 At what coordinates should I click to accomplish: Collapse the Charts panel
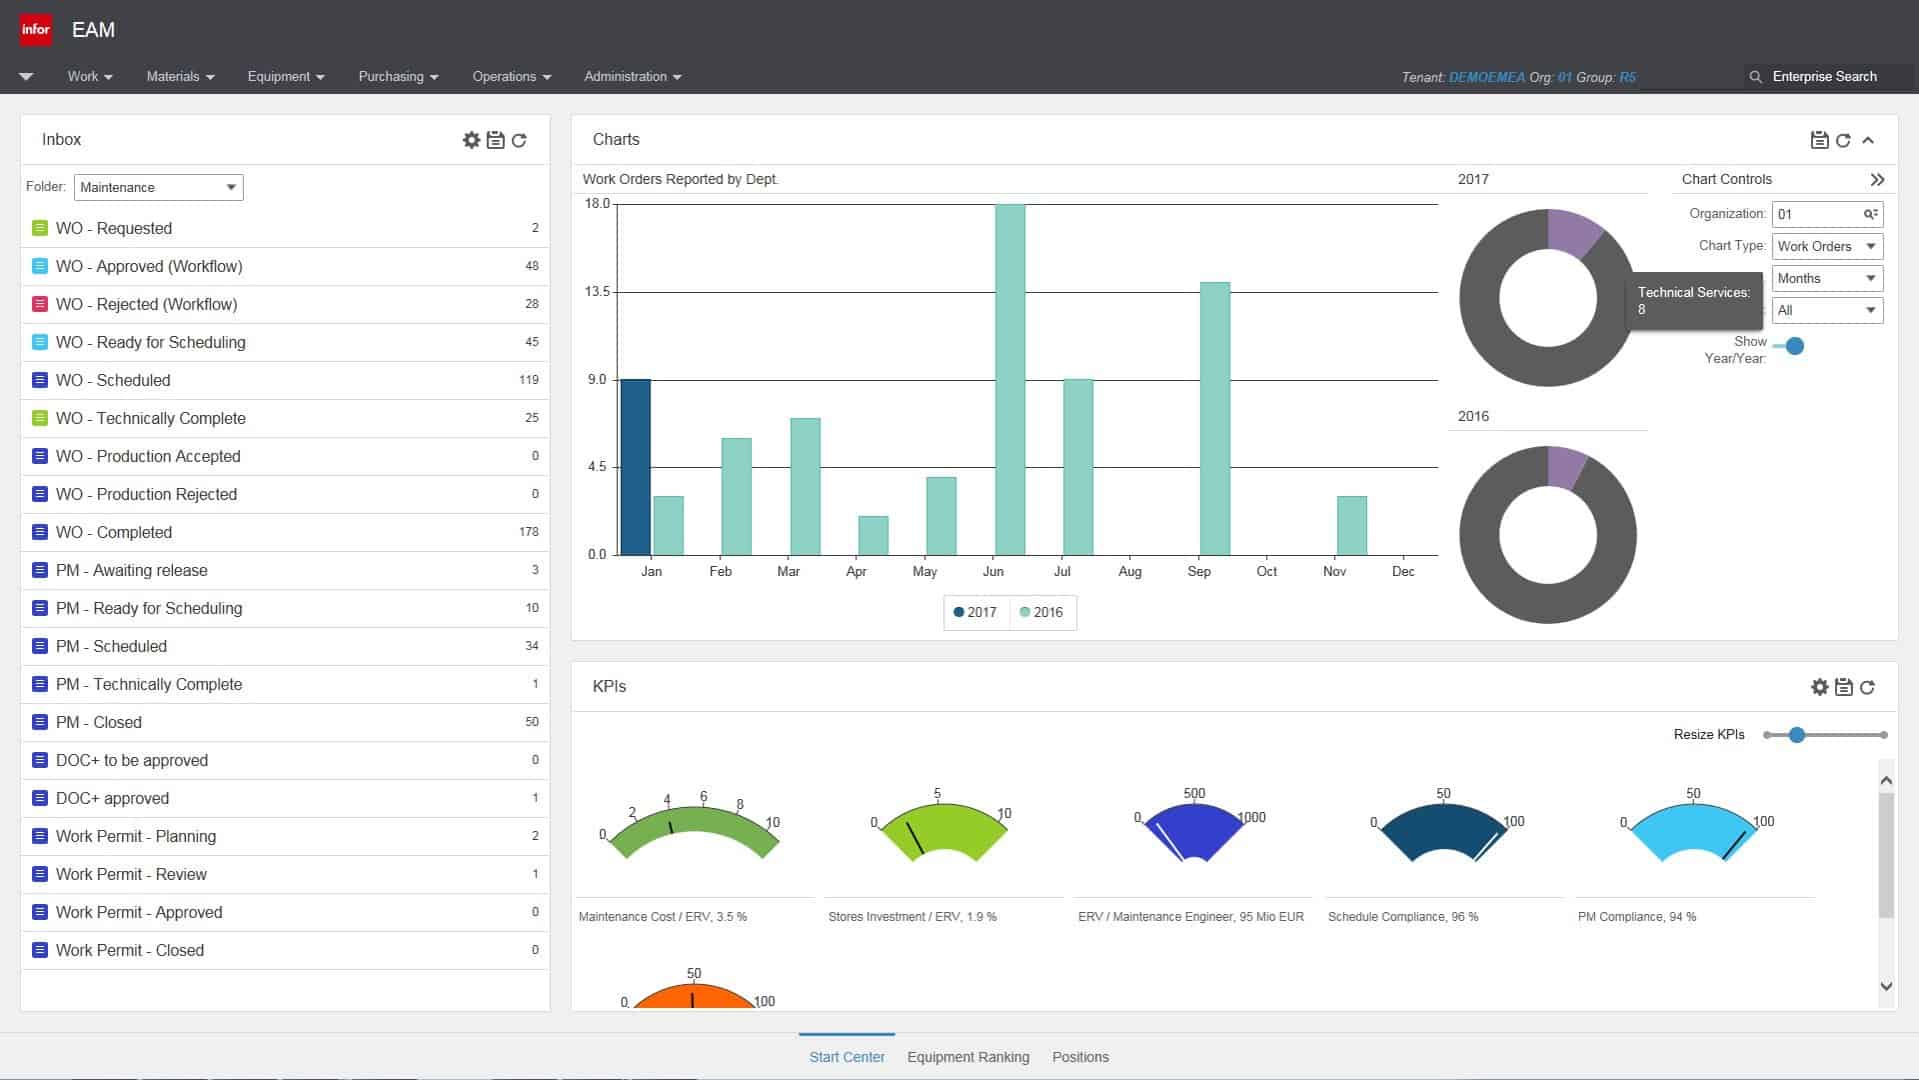(x=1868, y=140)
